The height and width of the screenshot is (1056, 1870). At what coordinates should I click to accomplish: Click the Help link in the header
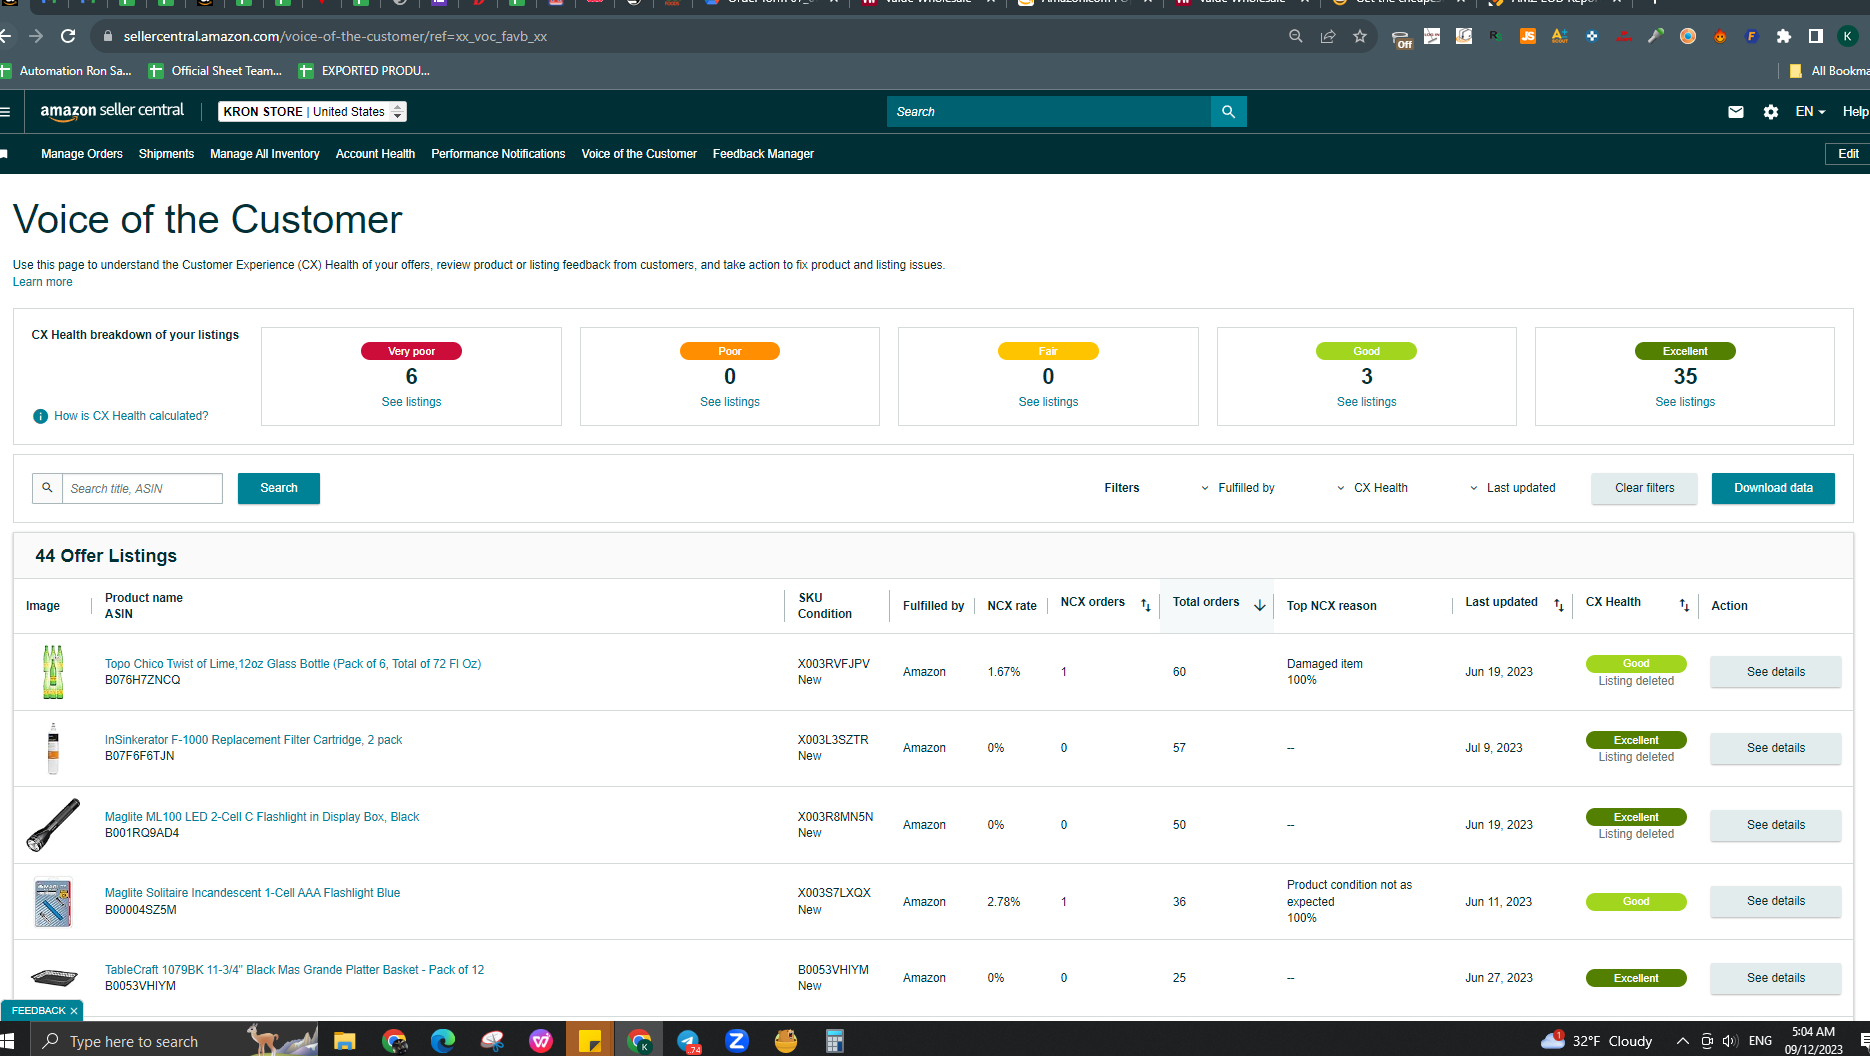1855,112
